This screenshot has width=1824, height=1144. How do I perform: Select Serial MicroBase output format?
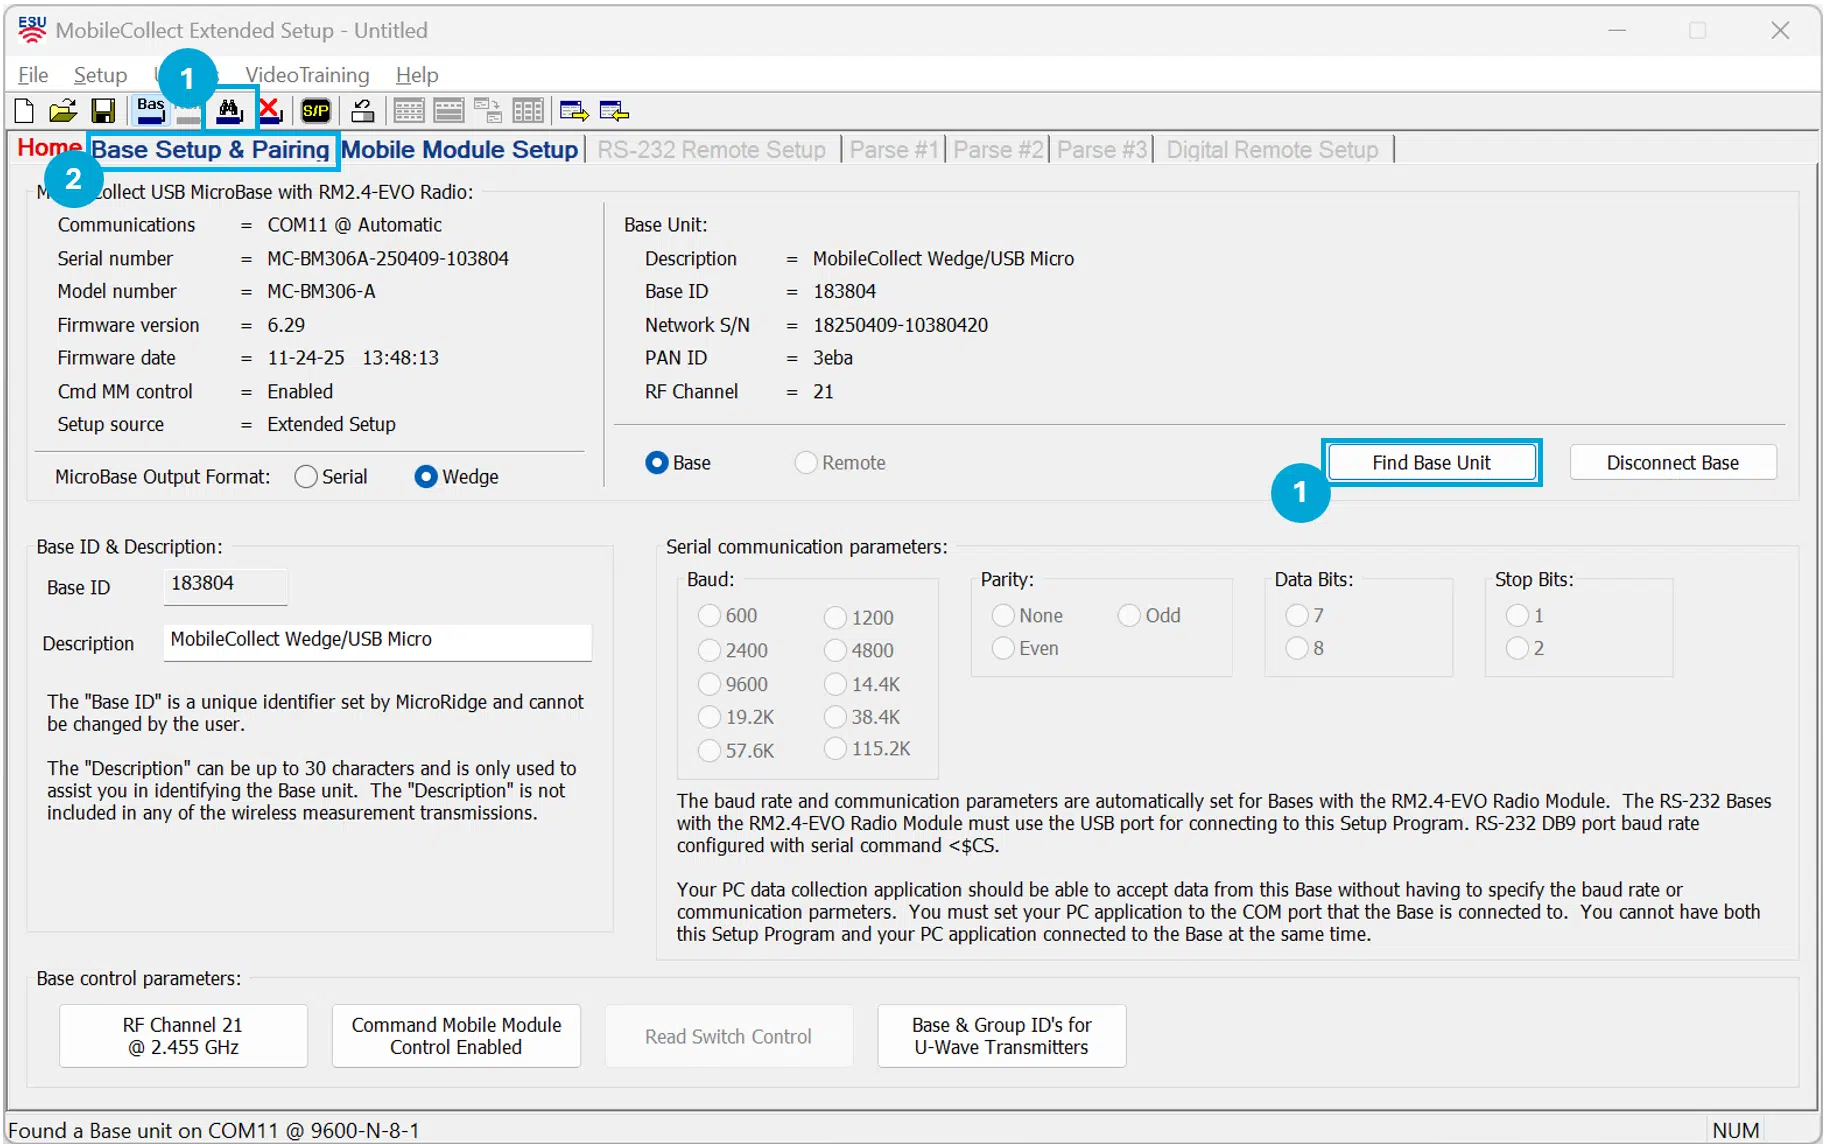tap(331, 477)
